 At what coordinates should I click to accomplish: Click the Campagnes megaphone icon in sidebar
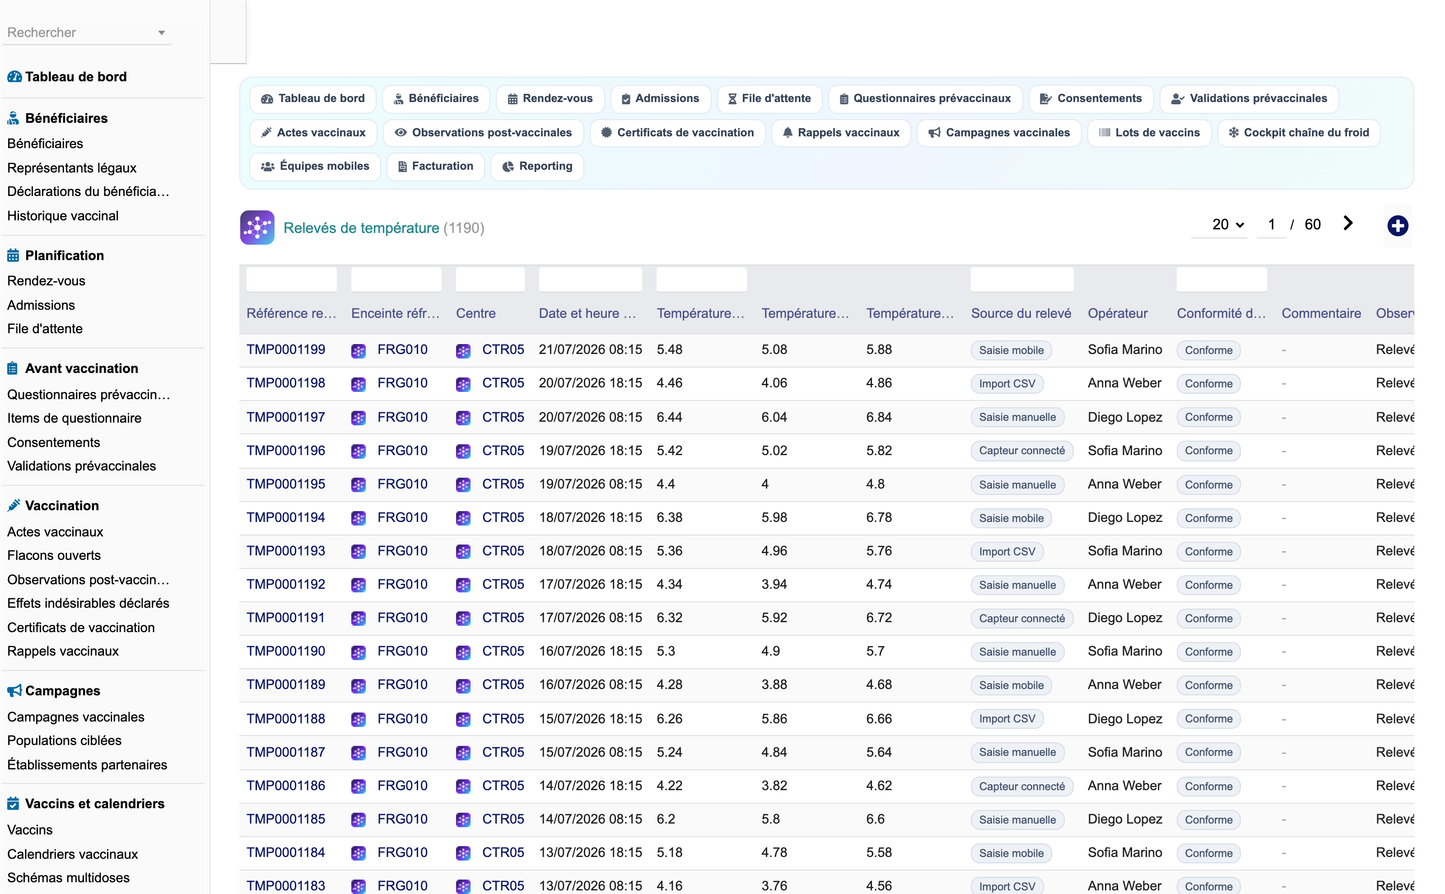tap(14, 691)
